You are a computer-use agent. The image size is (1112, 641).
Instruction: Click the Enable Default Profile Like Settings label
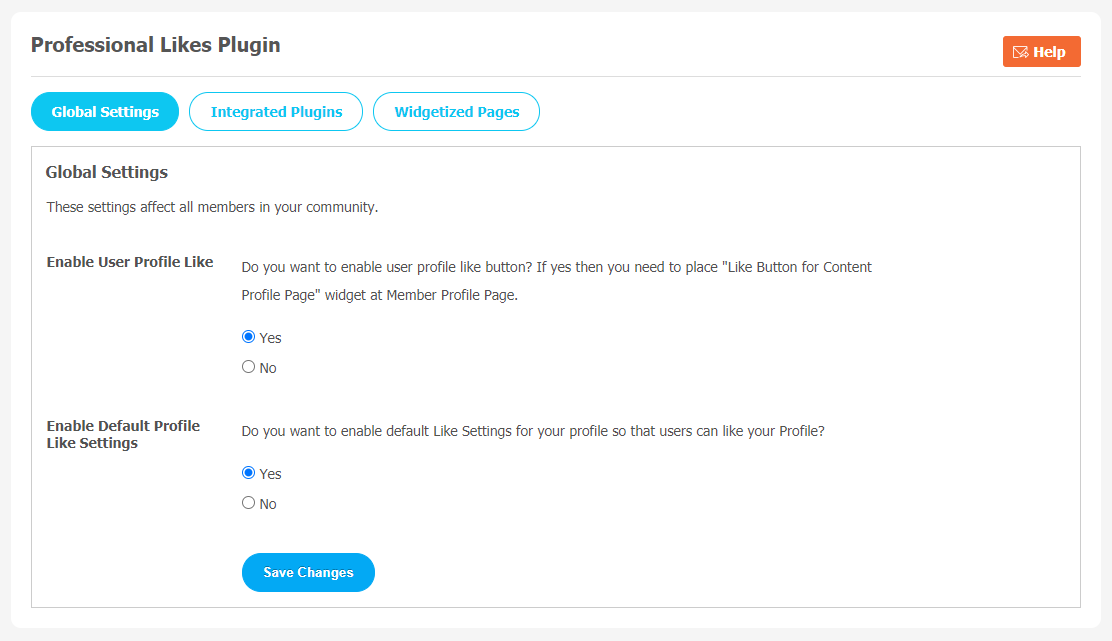[123, 434]
